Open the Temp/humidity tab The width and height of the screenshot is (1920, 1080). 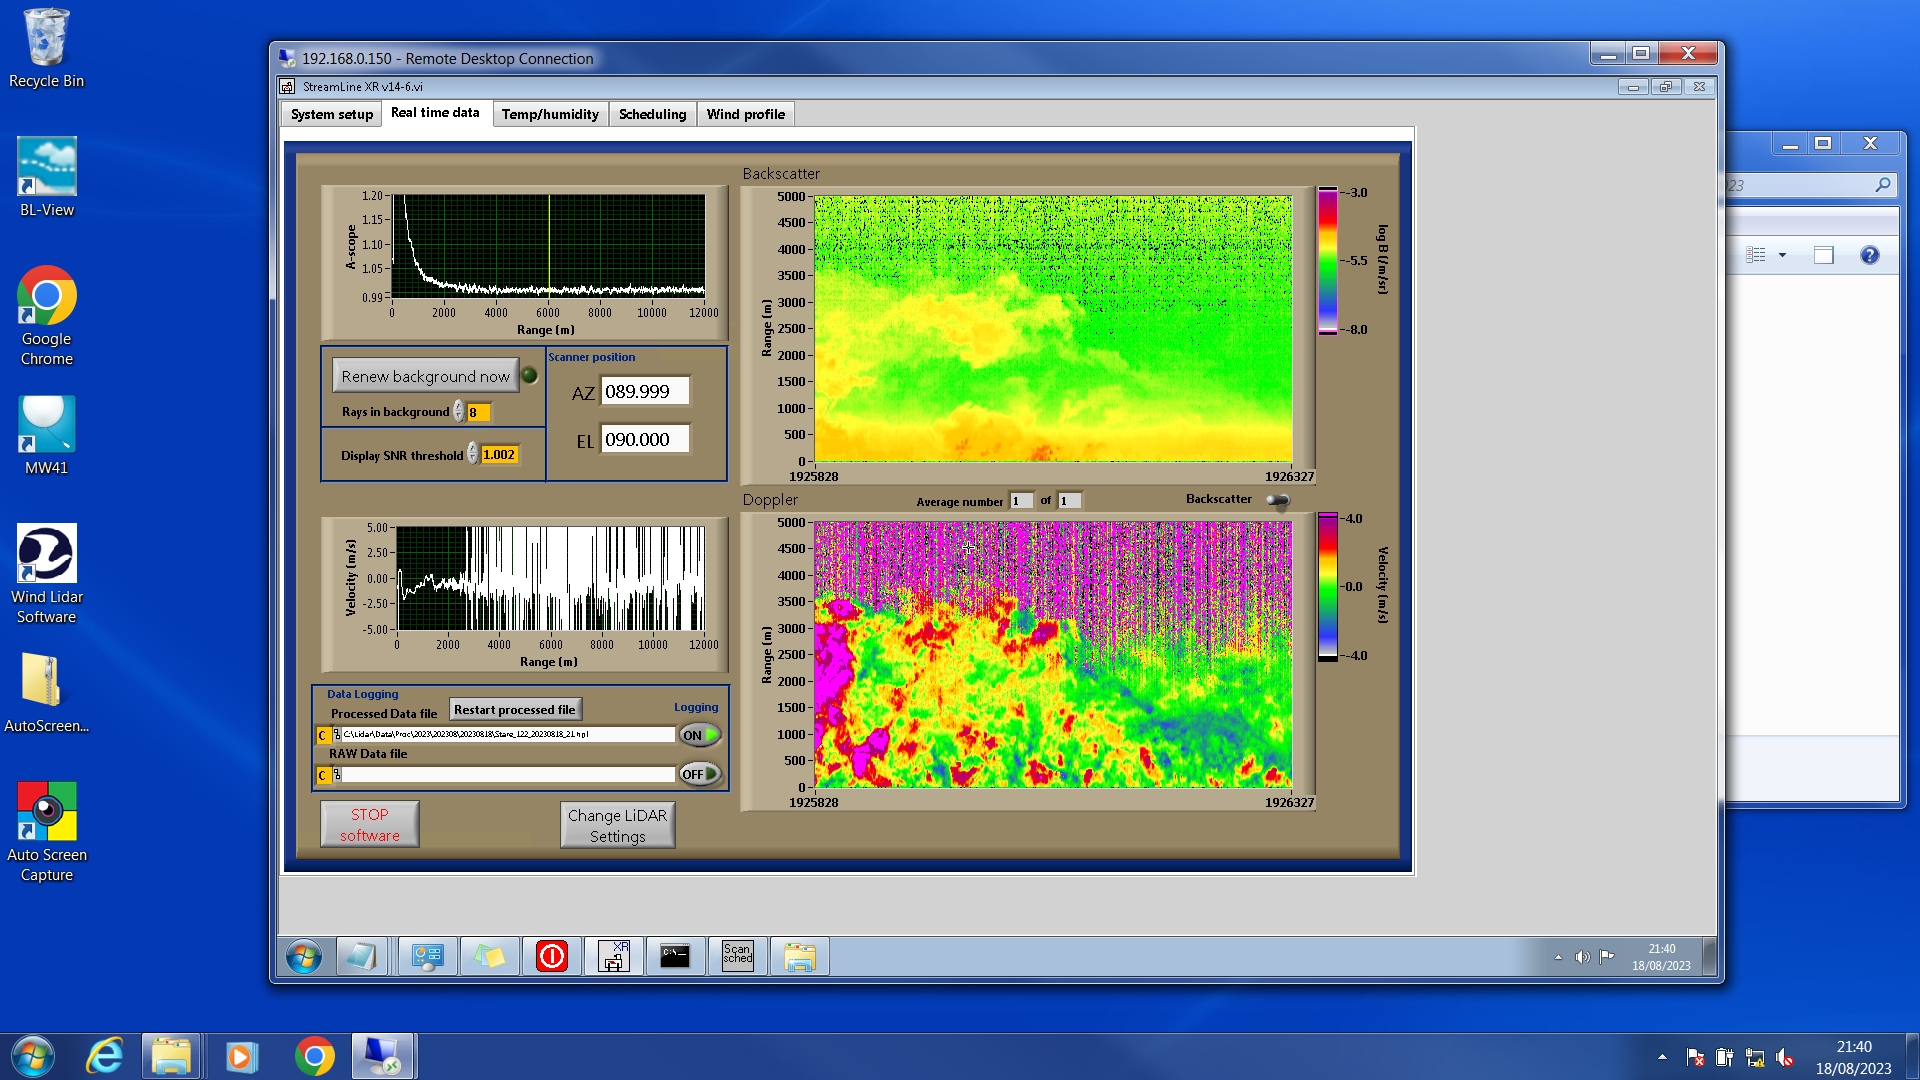click(x=550, y=114)
